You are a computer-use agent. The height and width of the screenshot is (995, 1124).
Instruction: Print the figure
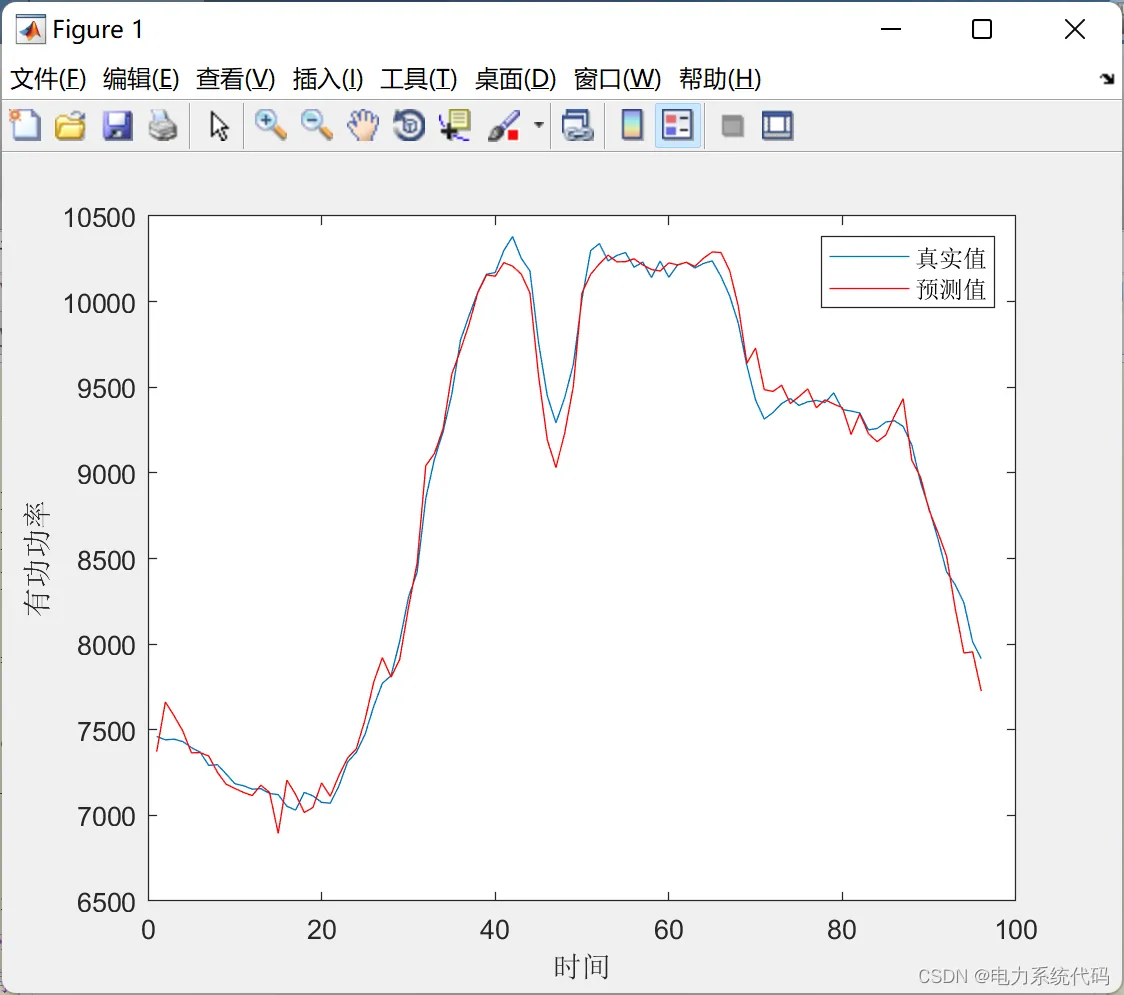[x=163, y=125]
